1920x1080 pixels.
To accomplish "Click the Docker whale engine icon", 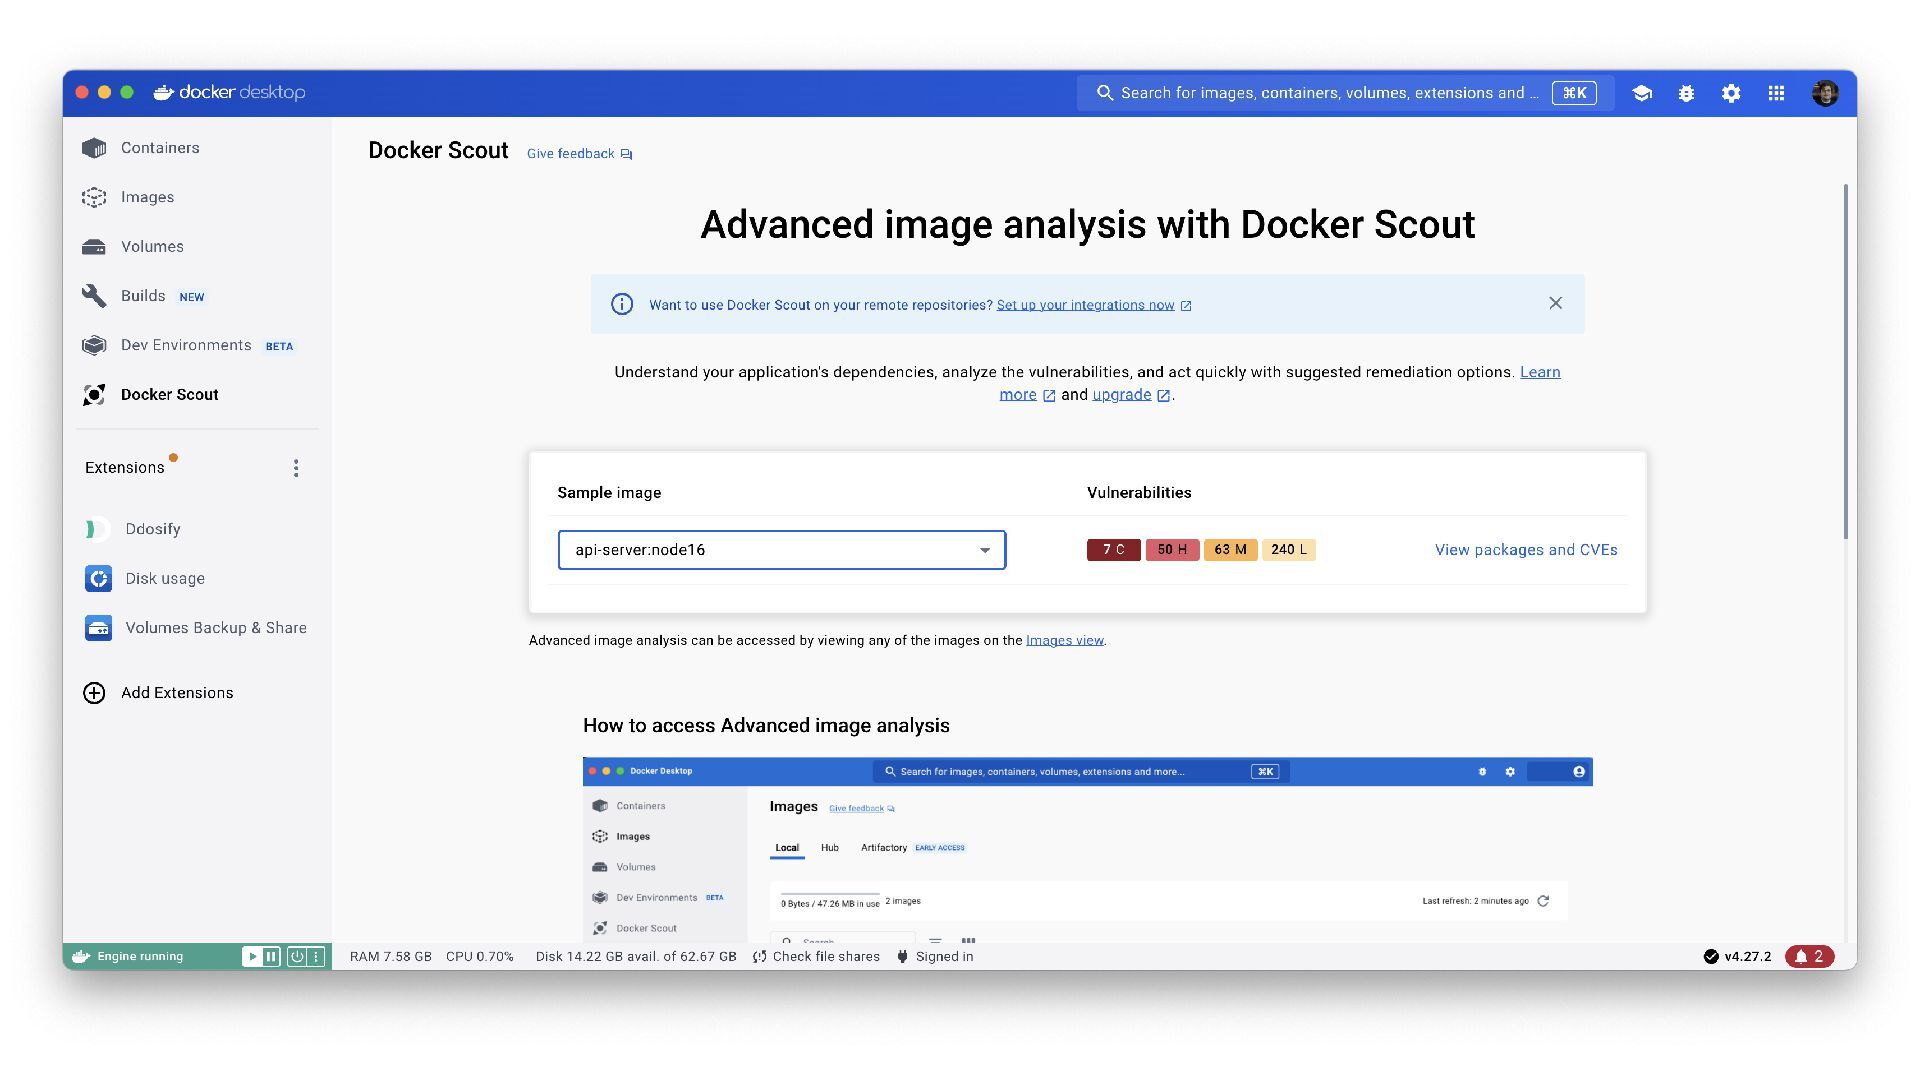I will pos(81,957).
